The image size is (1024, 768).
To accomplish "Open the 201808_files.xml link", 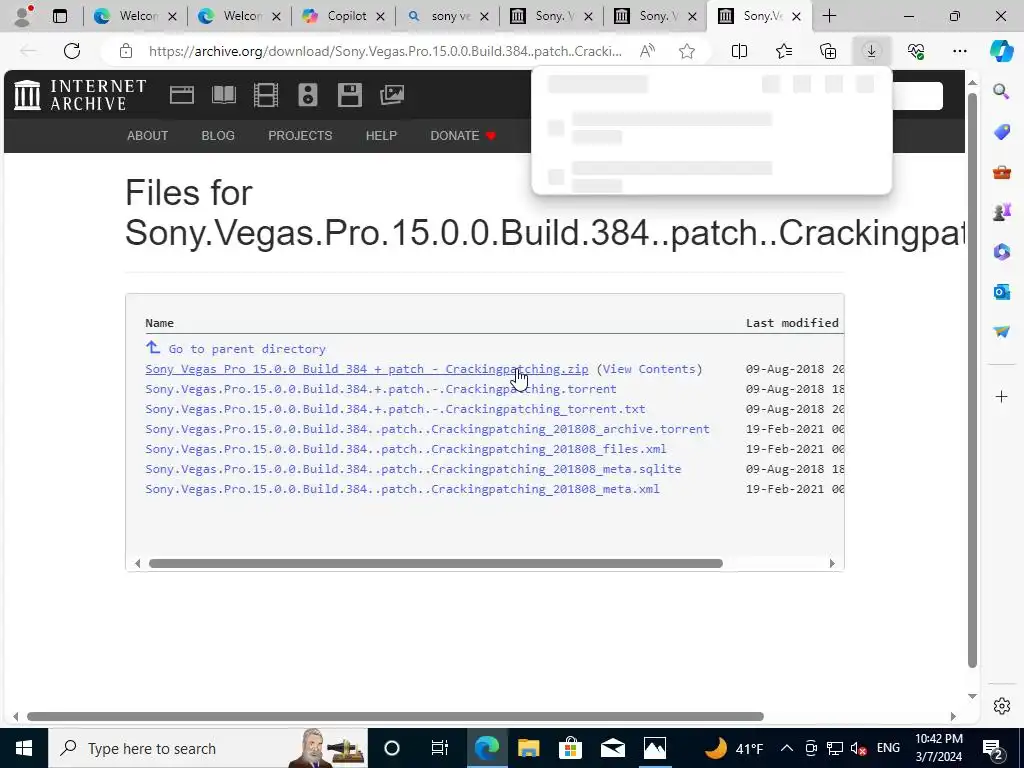I will pyautogui.click(x=406, y=449).
